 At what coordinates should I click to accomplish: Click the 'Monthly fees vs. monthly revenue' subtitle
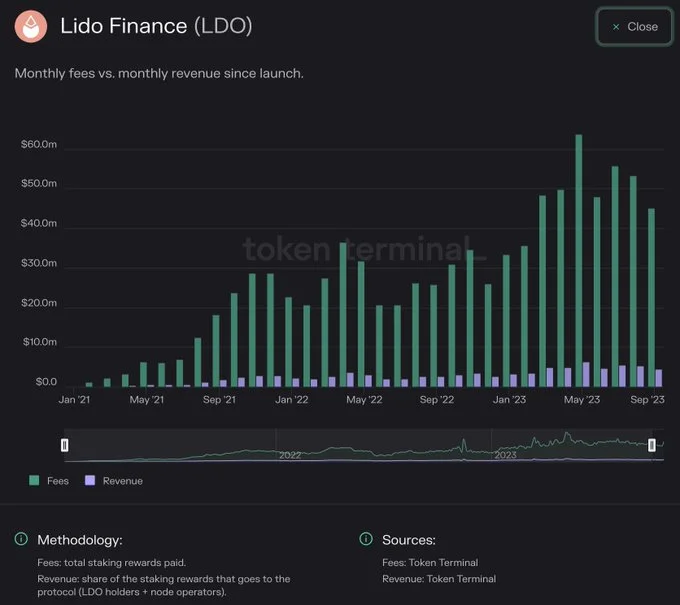159,73
